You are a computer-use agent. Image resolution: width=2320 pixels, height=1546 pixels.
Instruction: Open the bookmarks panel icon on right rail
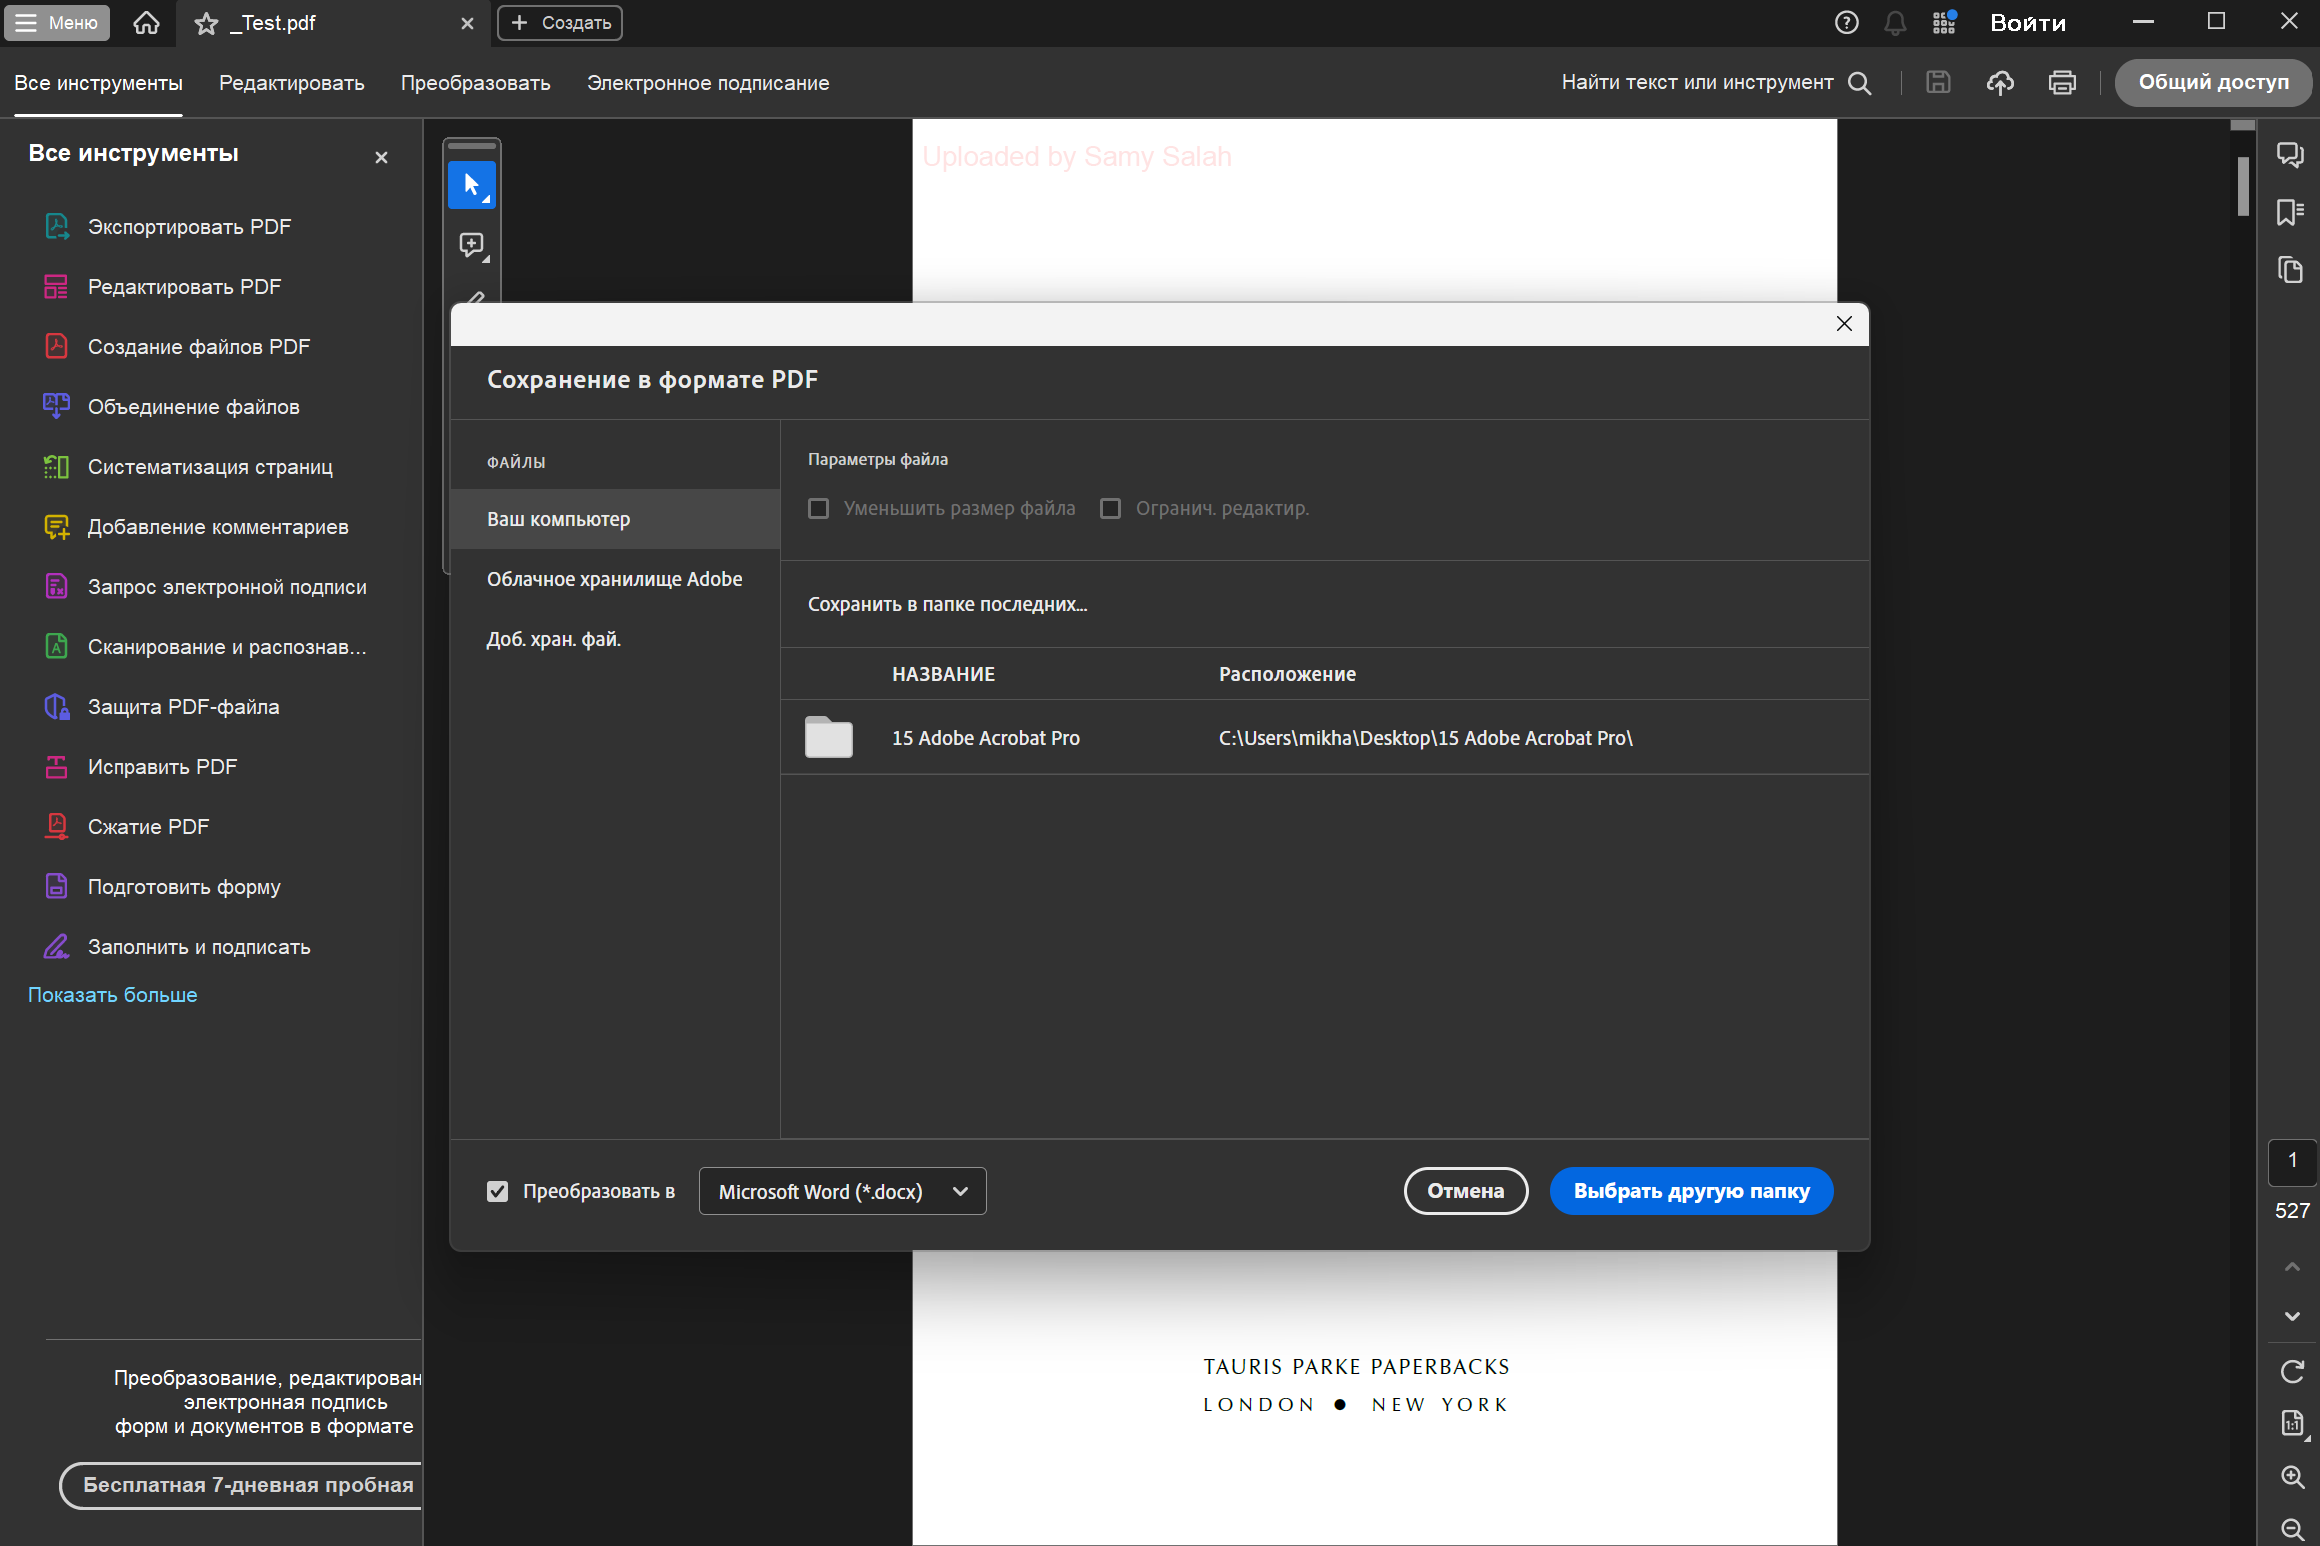point(2289,212)
